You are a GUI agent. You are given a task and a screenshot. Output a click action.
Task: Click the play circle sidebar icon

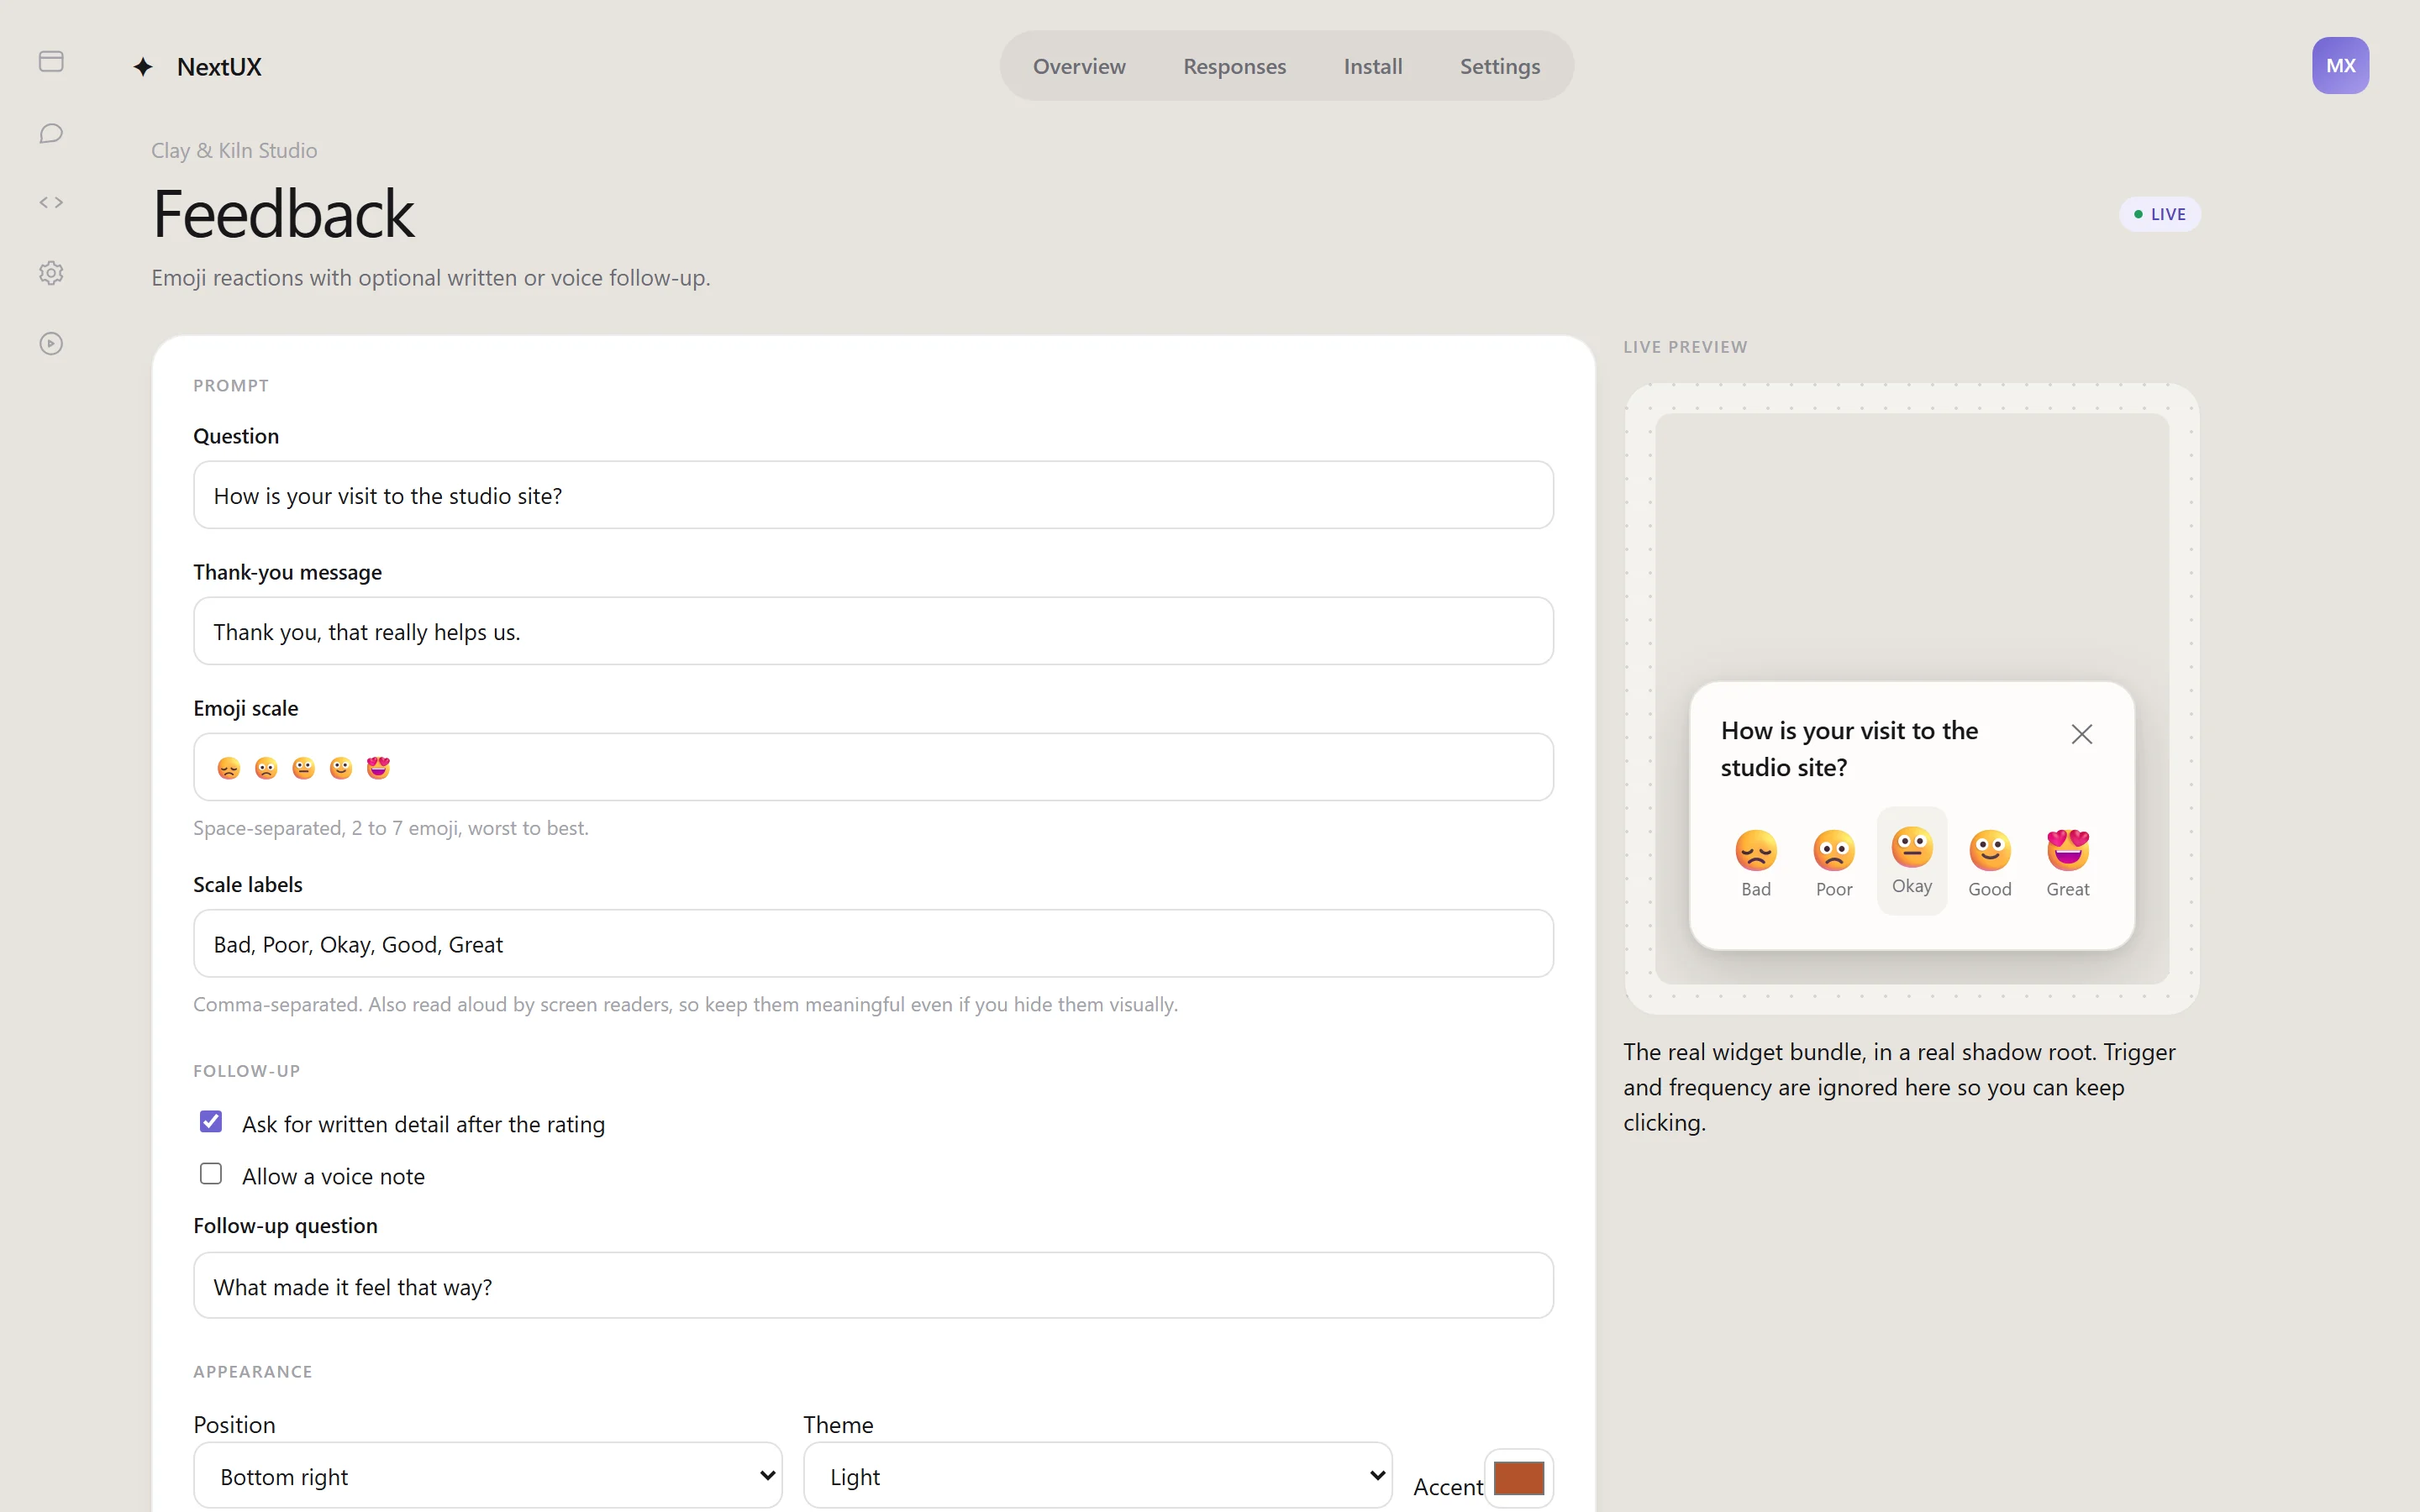(x=51, y=344)
